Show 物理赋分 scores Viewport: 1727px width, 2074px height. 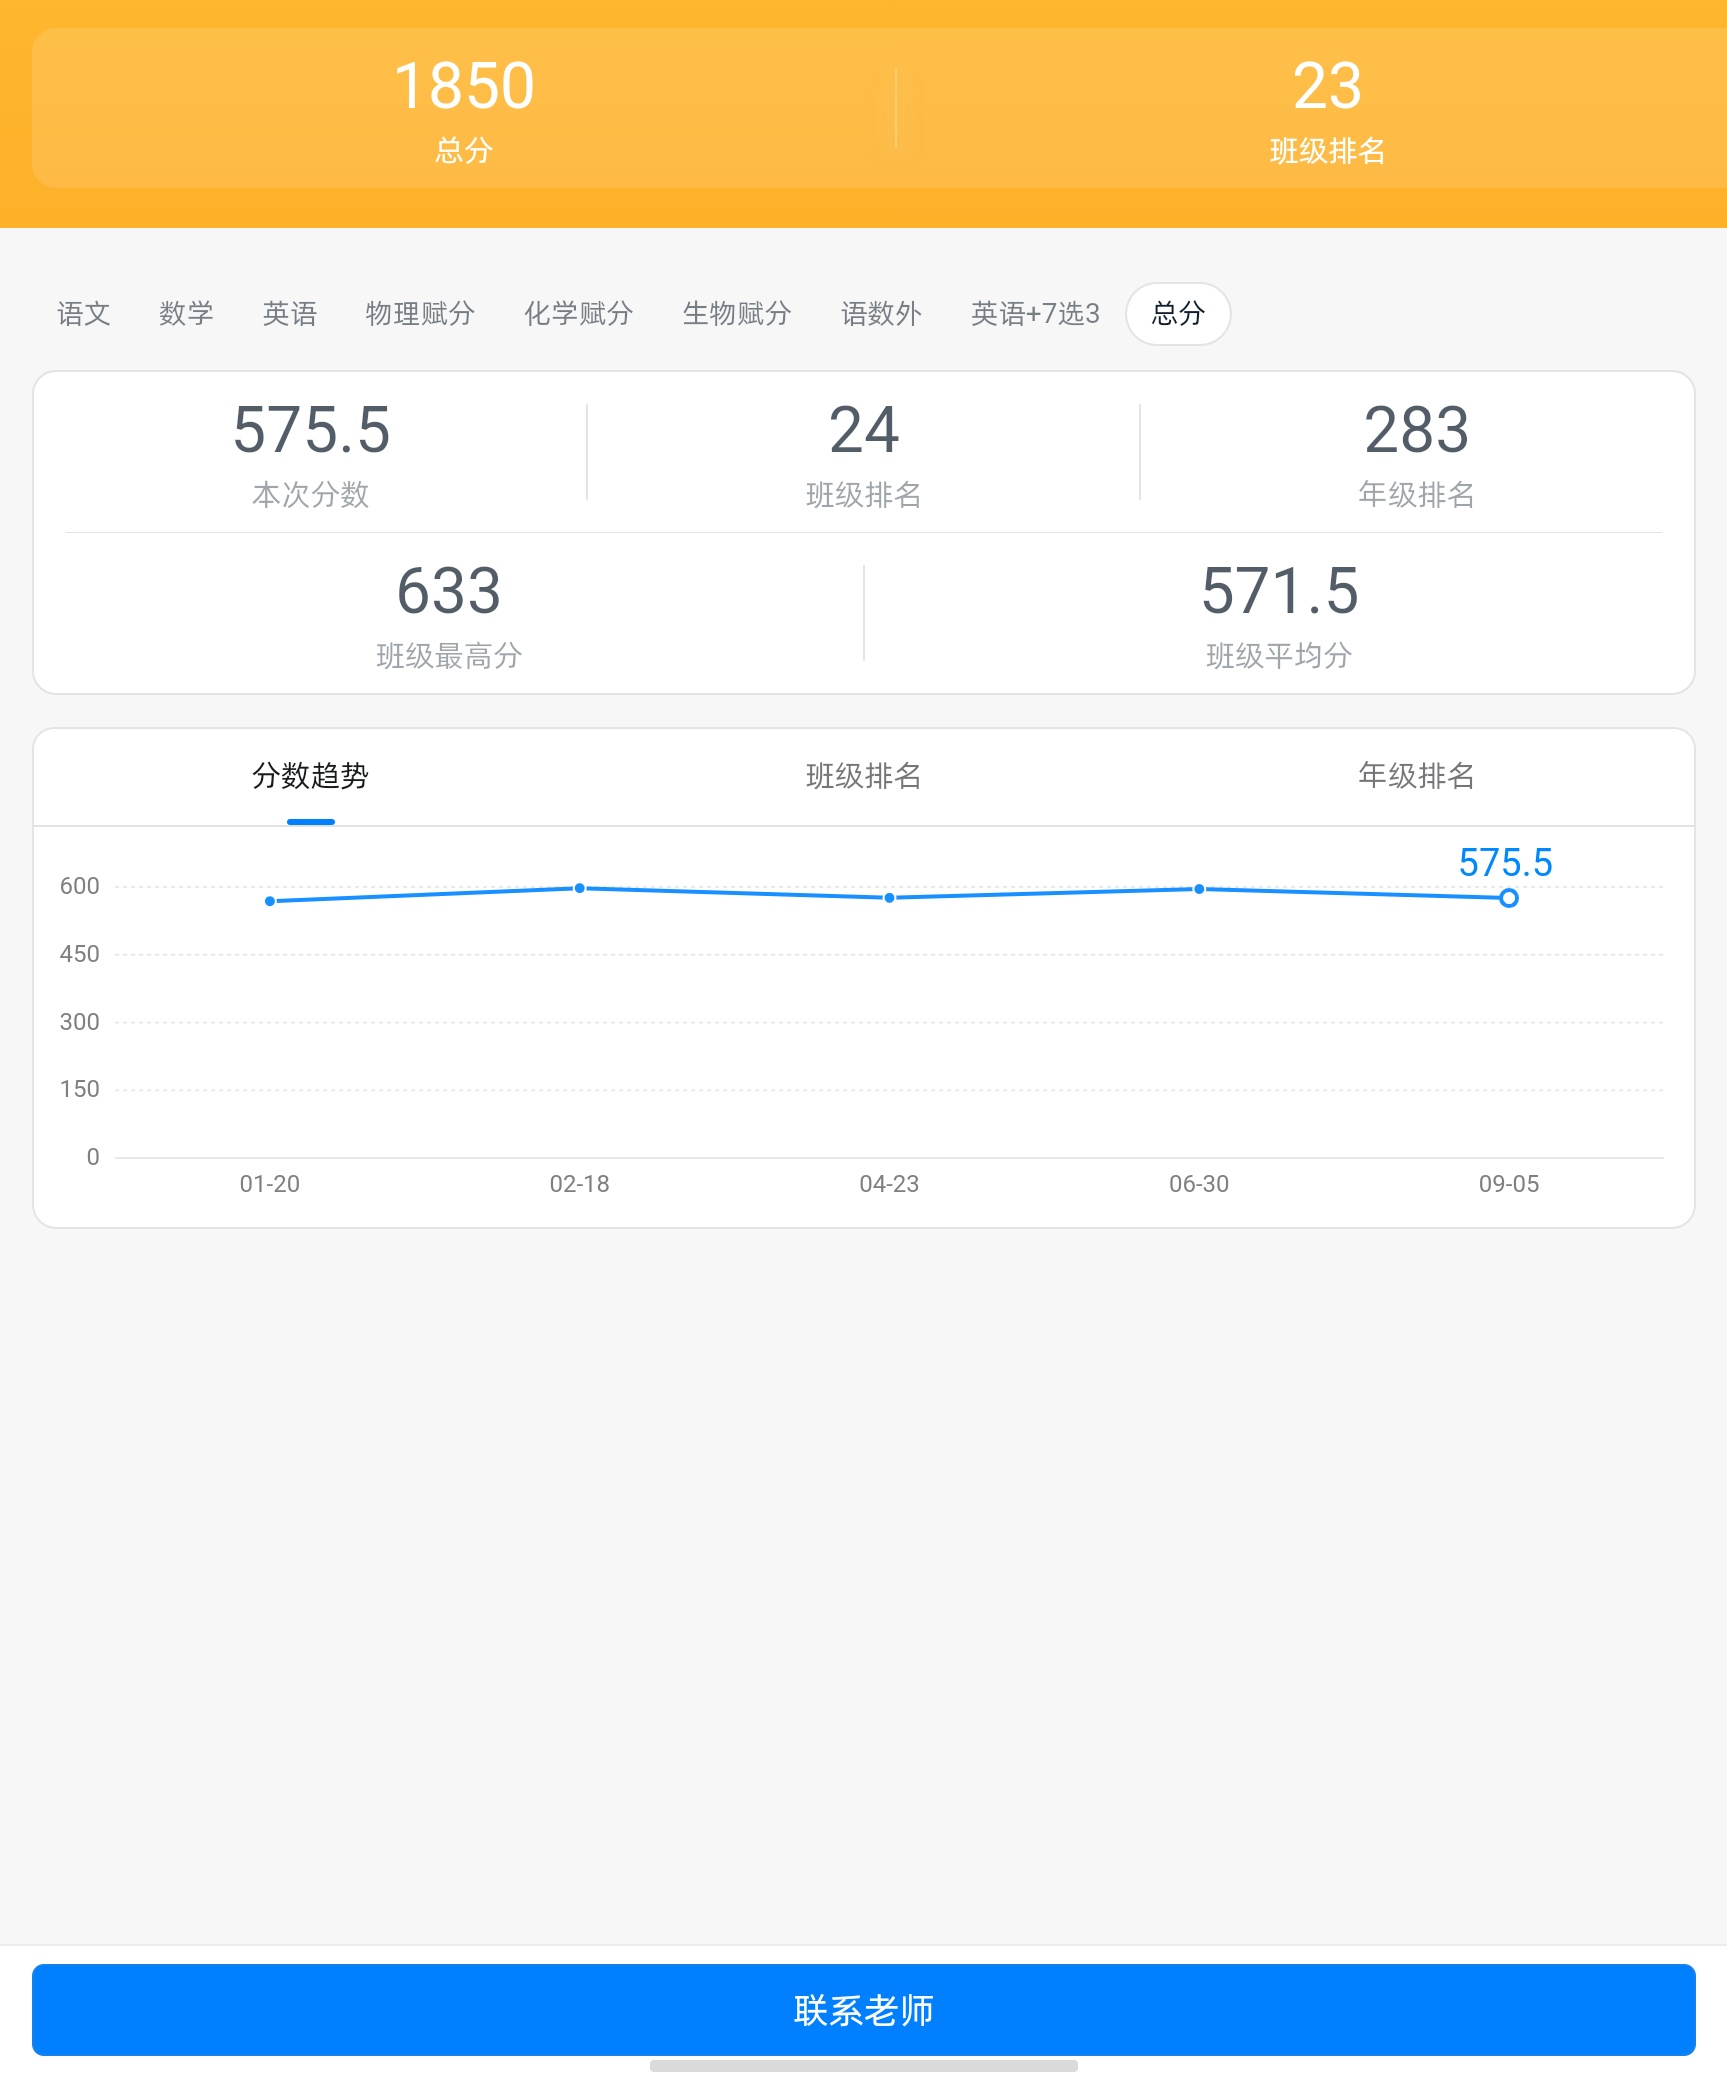click(x=420, y=314)
